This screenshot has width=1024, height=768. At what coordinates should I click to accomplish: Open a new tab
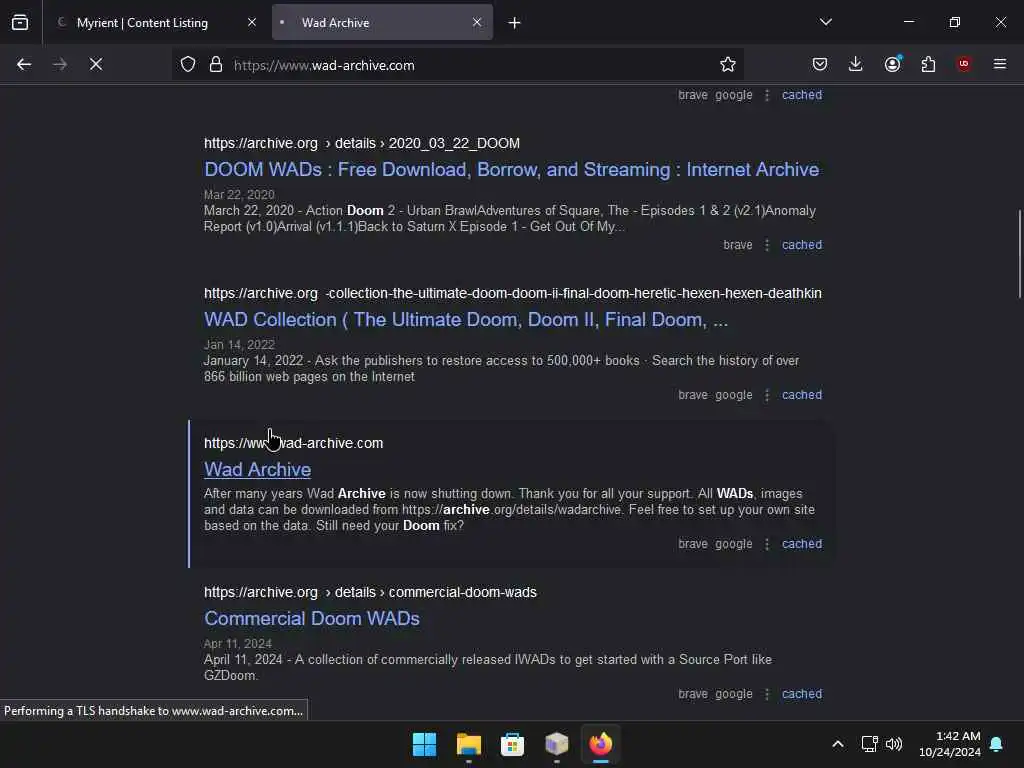[x=515, y=23]
